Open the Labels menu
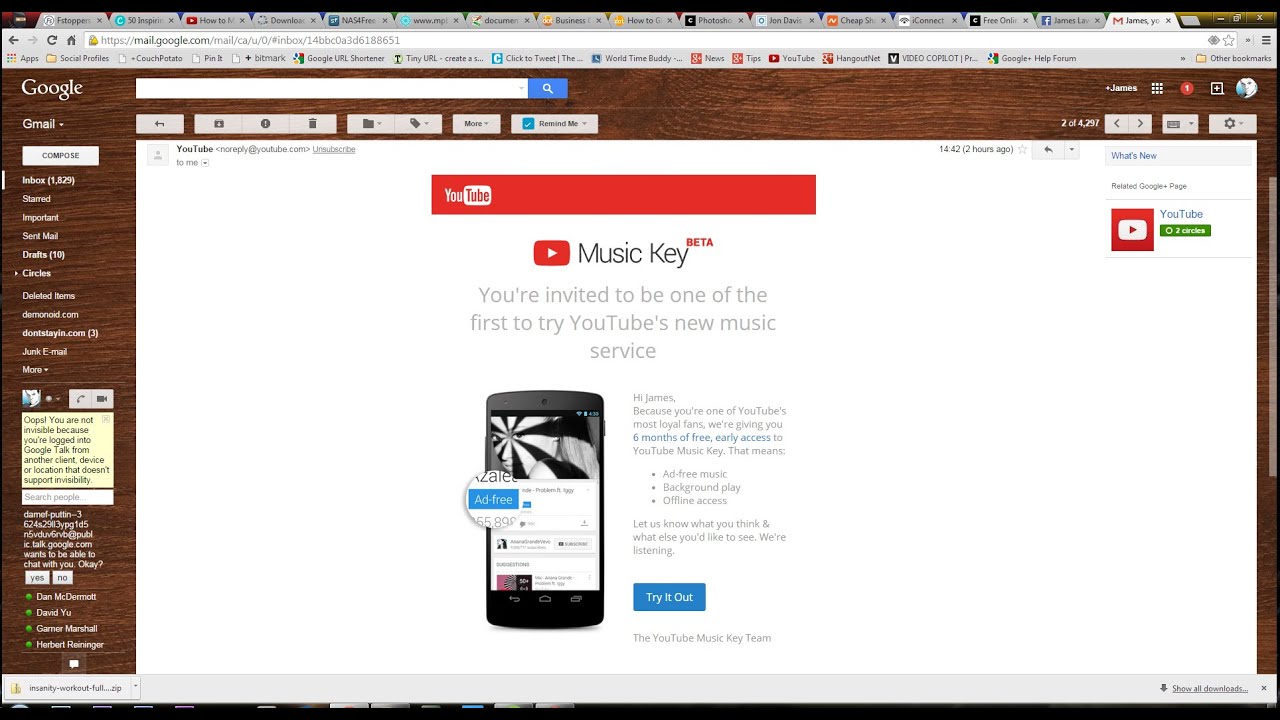Screen dimensions: 1280x720 (418, 123)
